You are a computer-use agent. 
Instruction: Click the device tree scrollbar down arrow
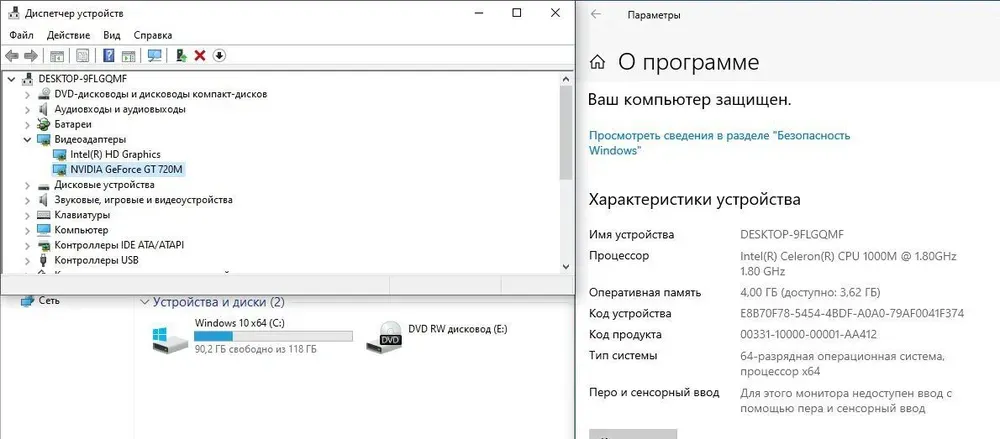click(566, 264)
